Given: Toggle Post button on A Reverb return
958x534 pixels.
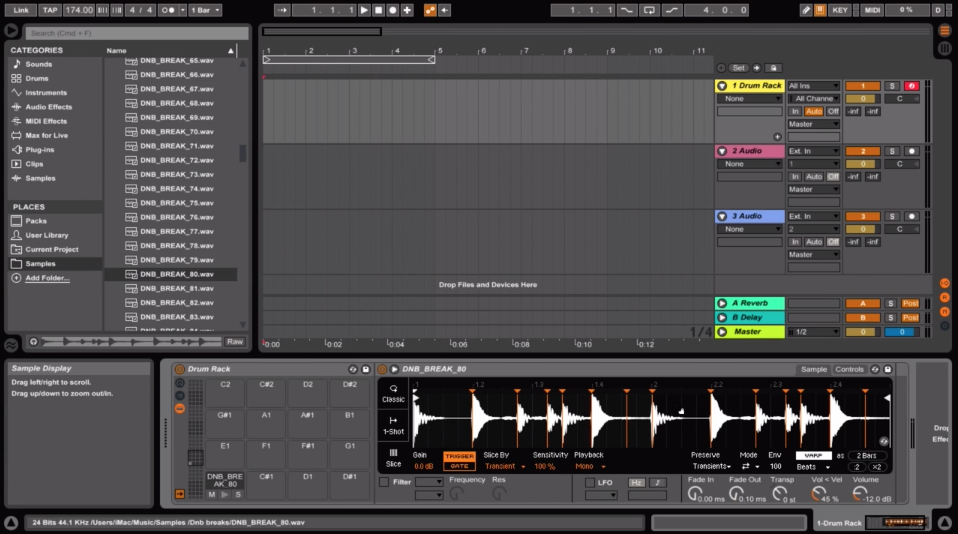Looking at the screenshot, I should tap(910, 303).
